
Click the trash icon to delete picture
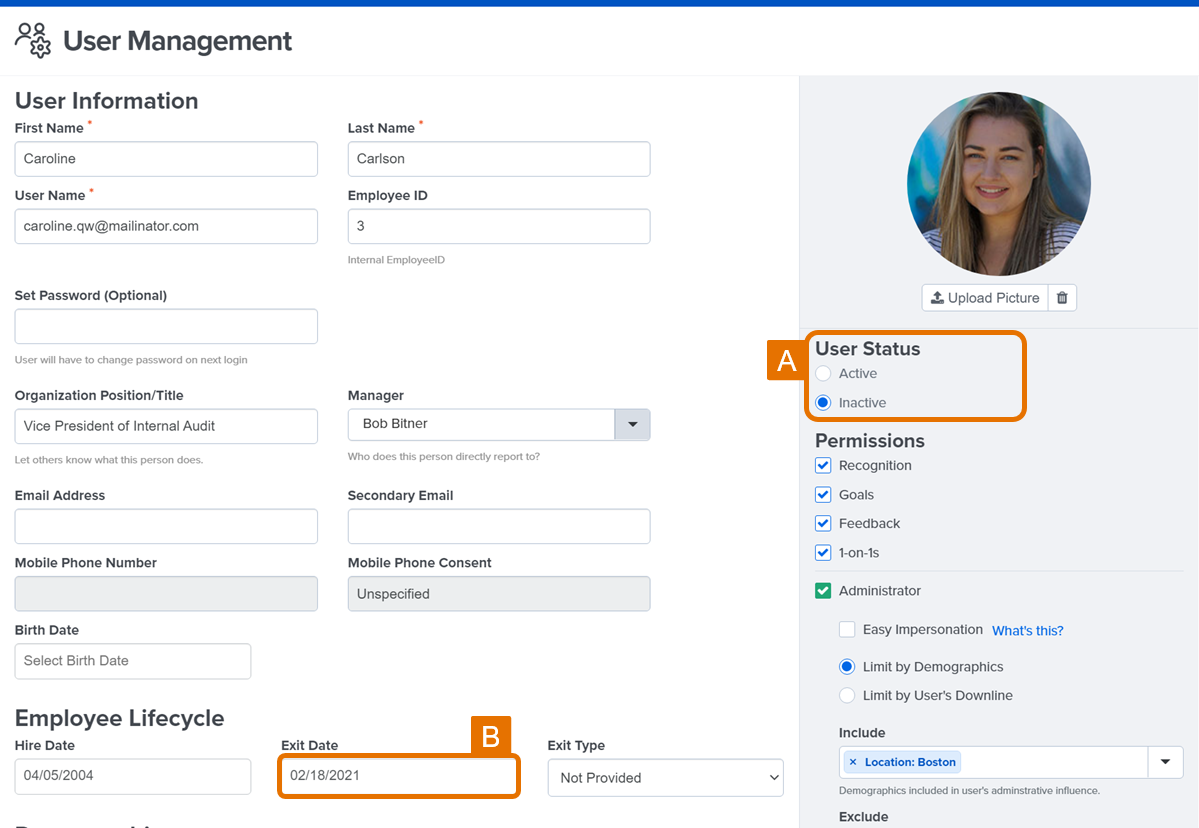click(1062, 298)
